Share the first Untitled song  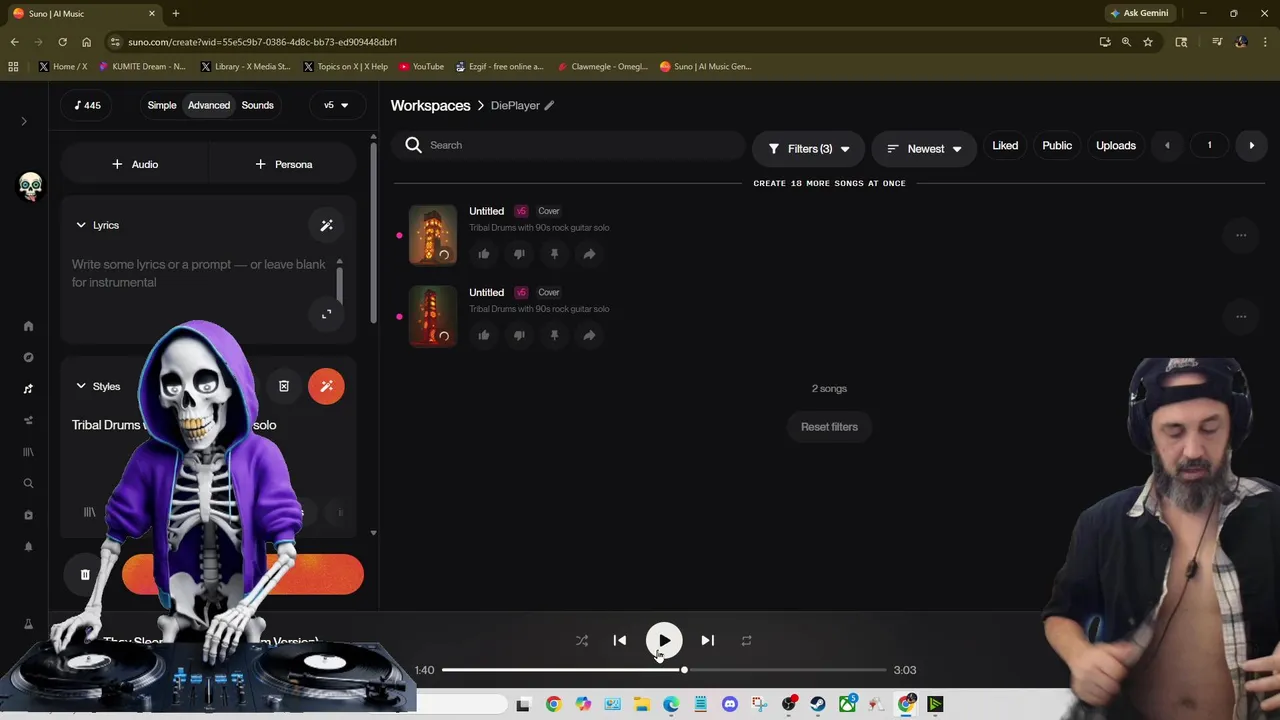(589, 254)
